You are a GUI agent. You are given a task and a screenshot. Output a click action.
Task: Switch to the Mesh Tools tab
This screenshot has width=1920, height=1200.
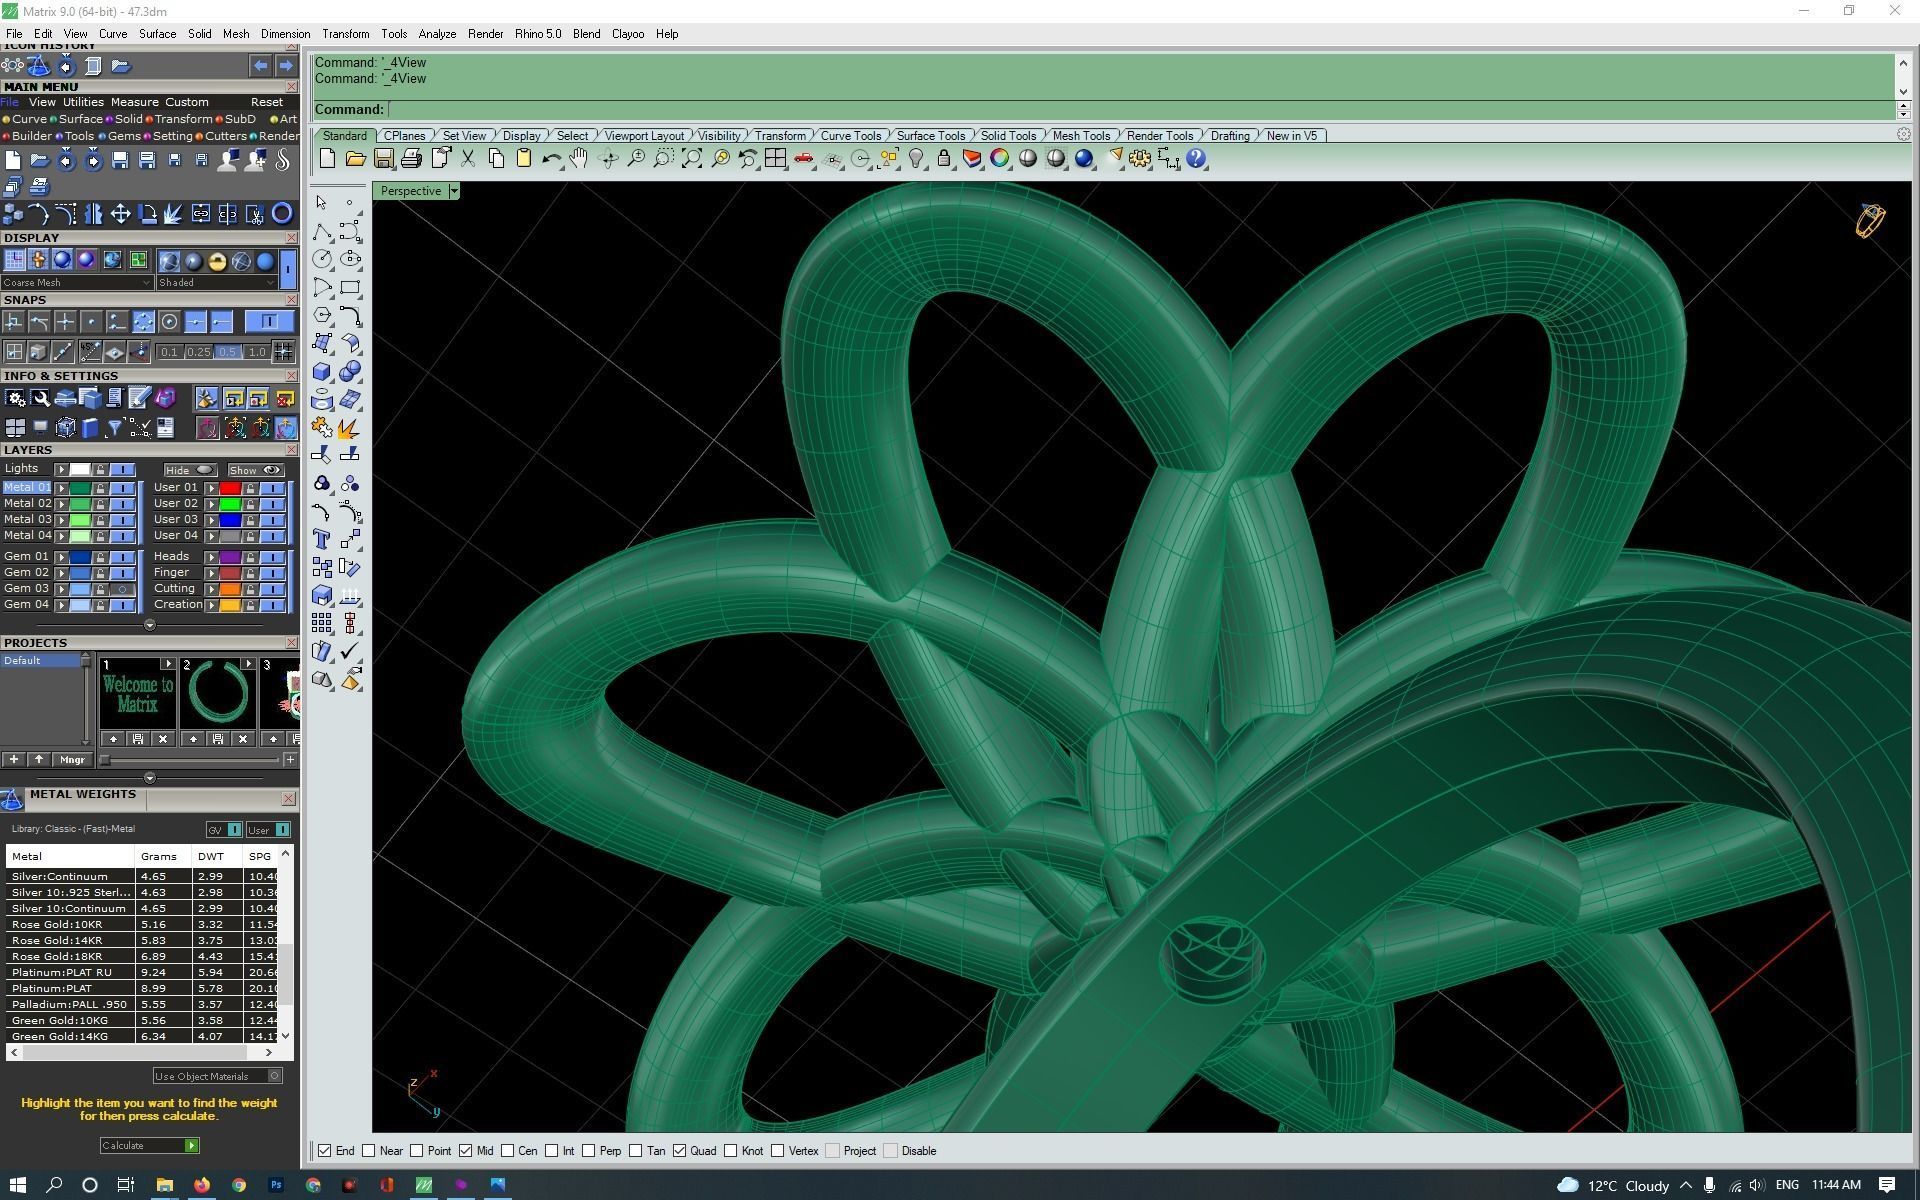(x=1081, y=136)
